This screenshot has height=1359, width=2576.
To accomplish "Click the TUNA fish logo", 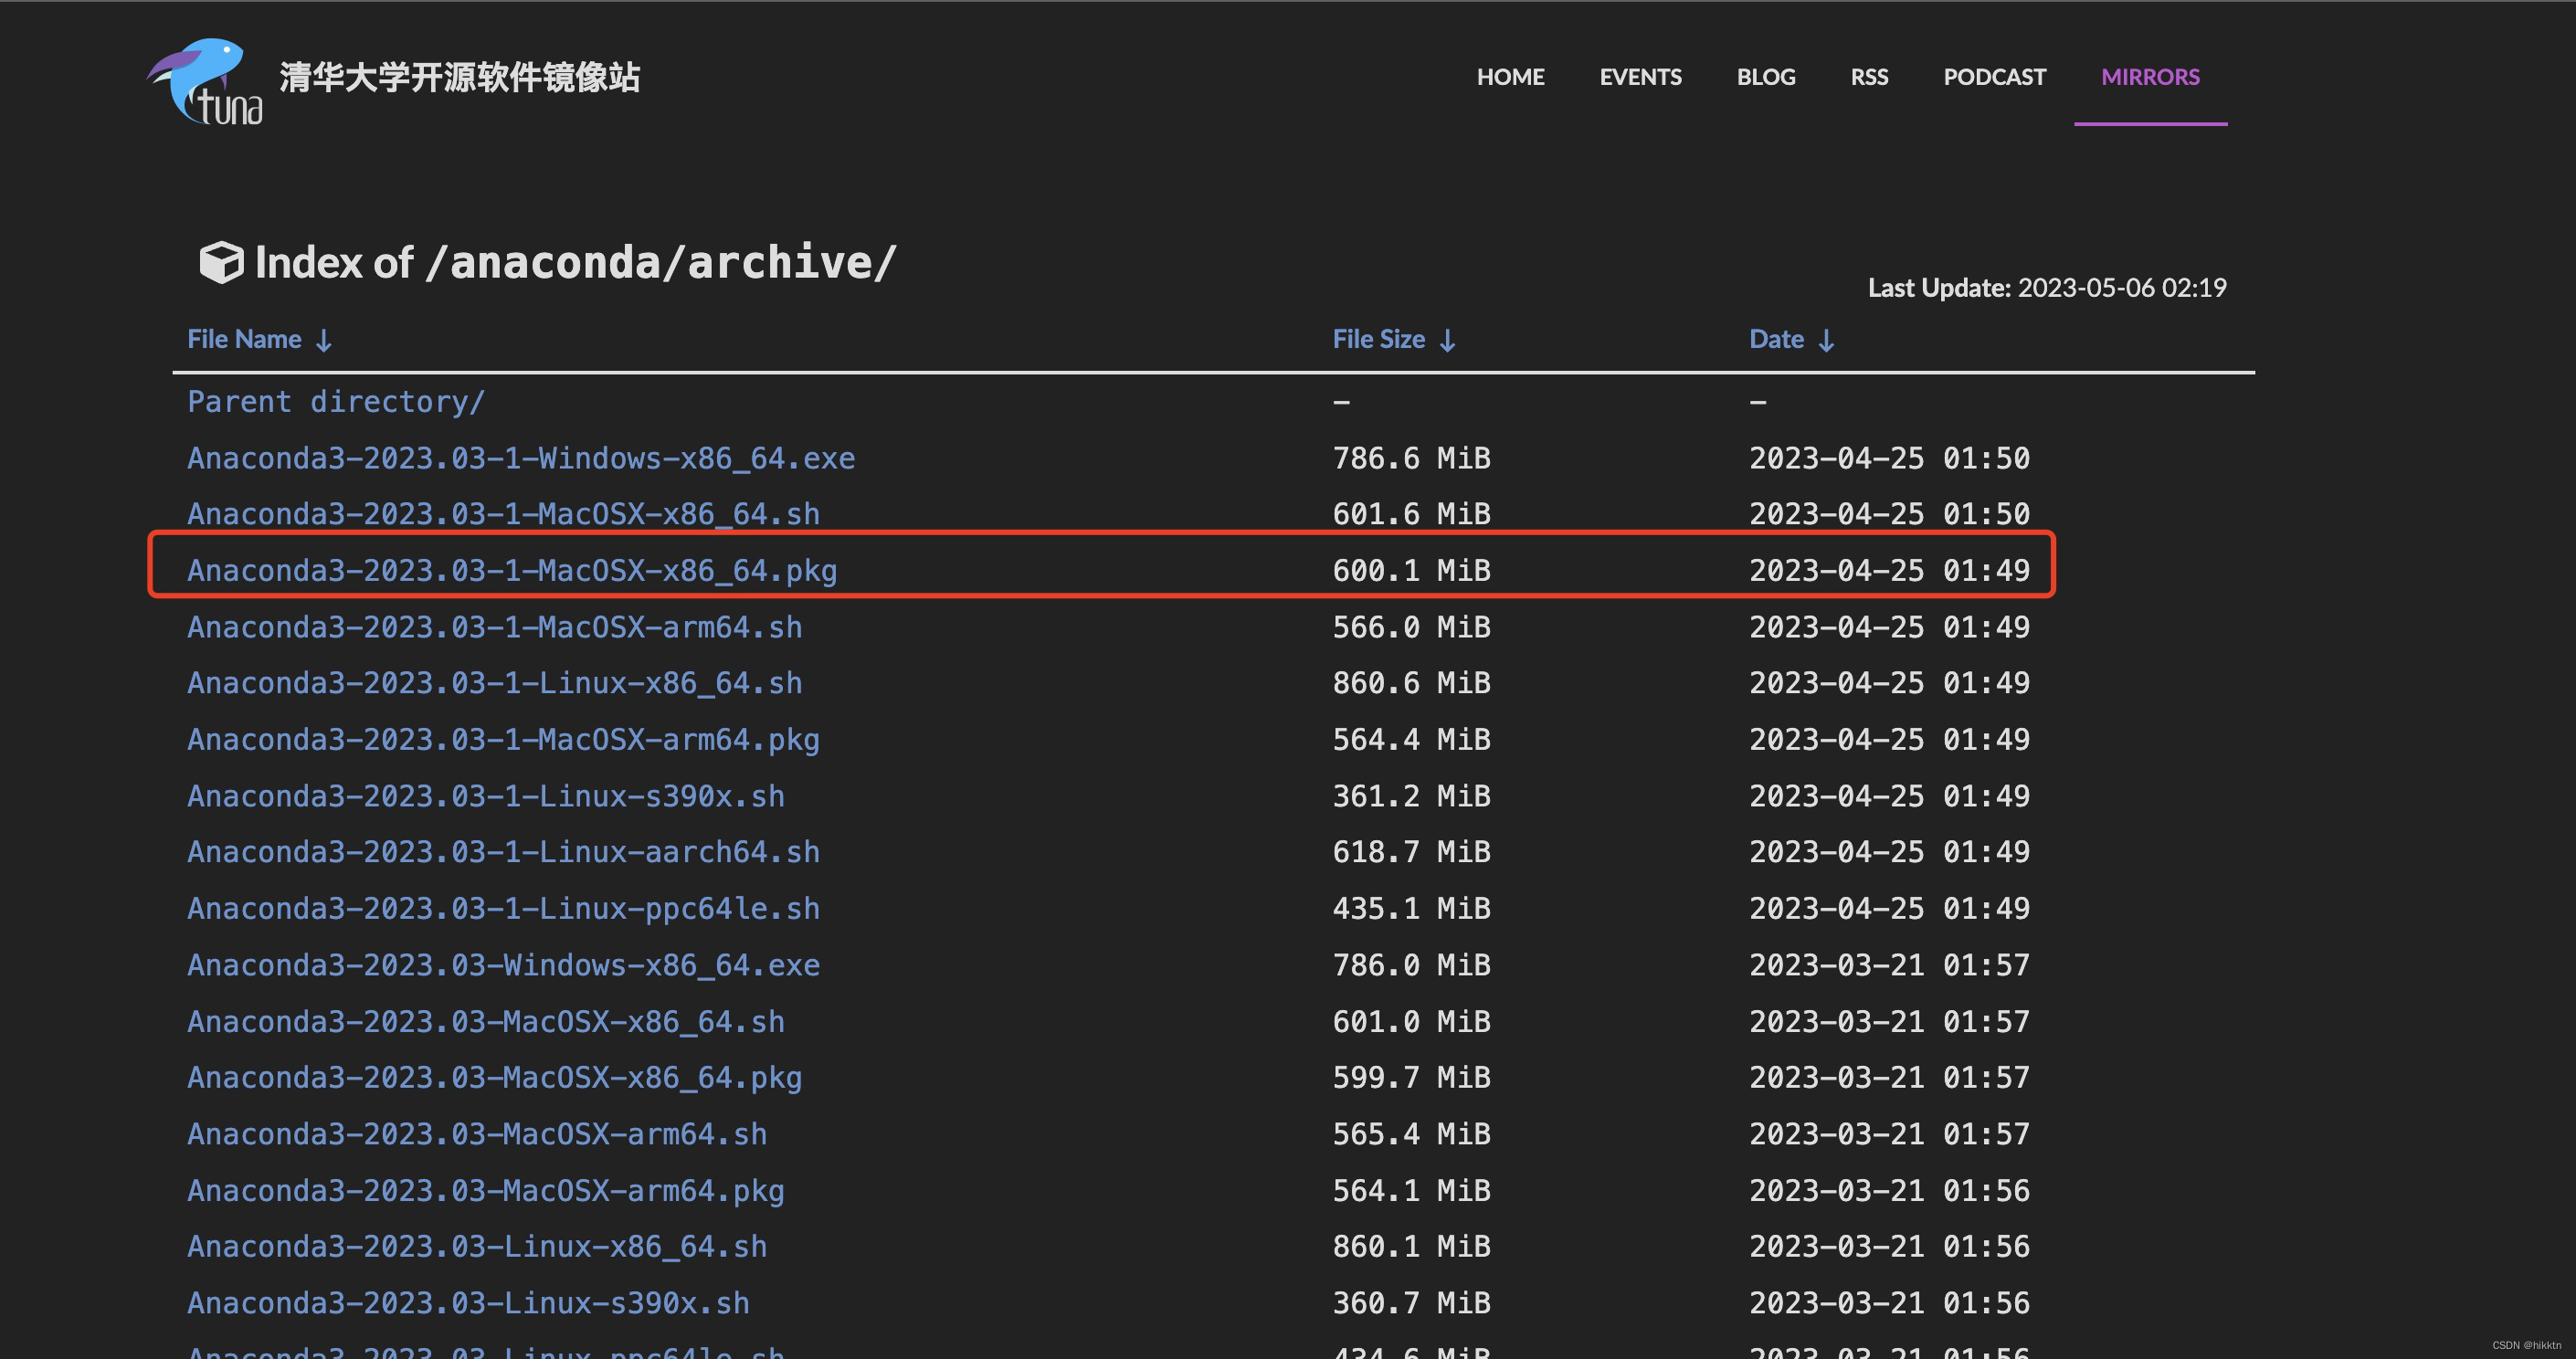I will click(x=206, y=82).
